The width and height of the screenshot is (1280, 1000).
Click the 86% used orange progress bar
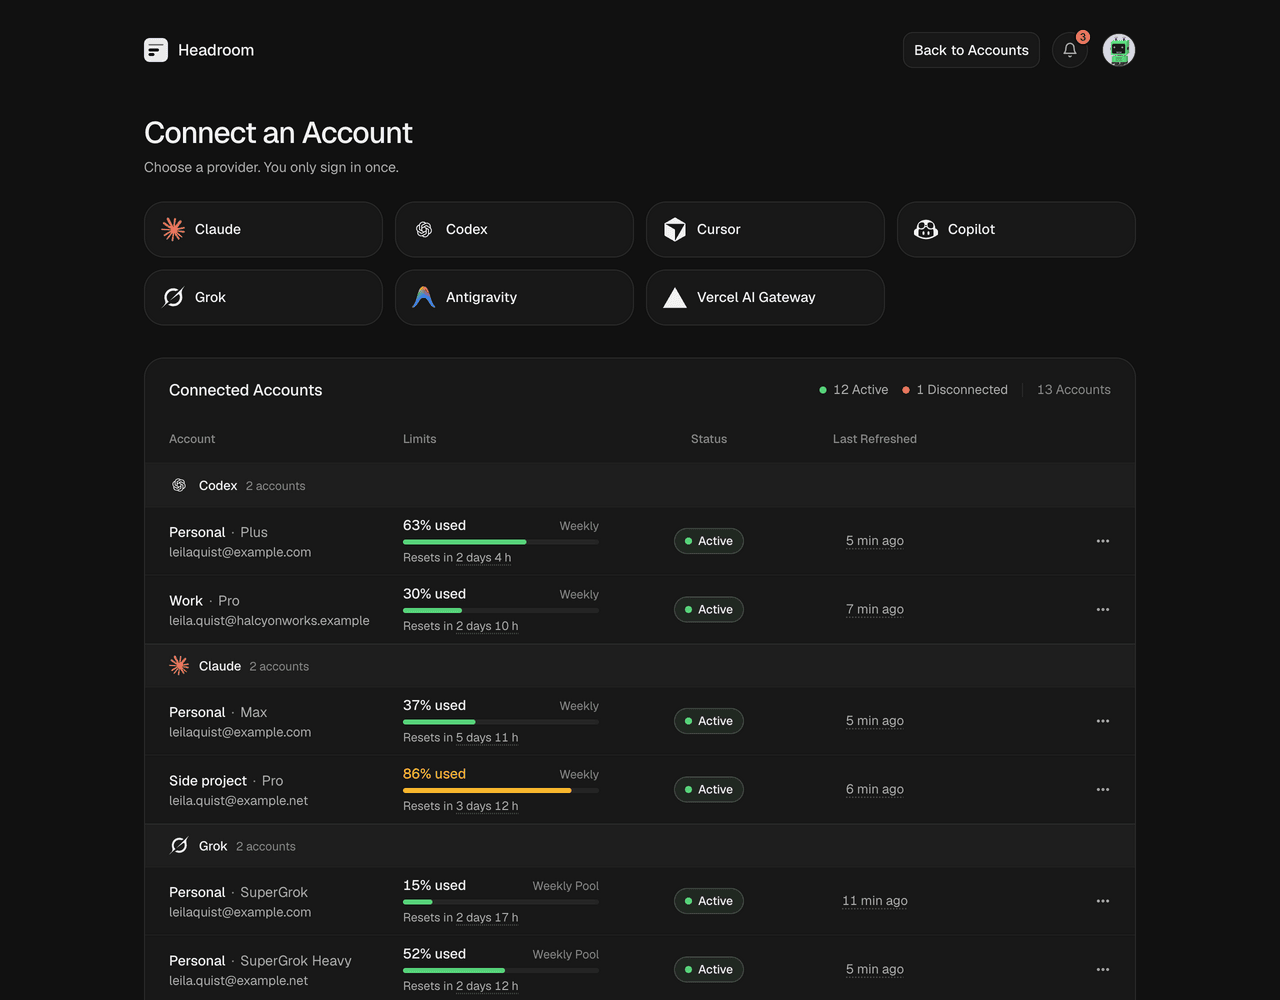(x=501, y=790)
